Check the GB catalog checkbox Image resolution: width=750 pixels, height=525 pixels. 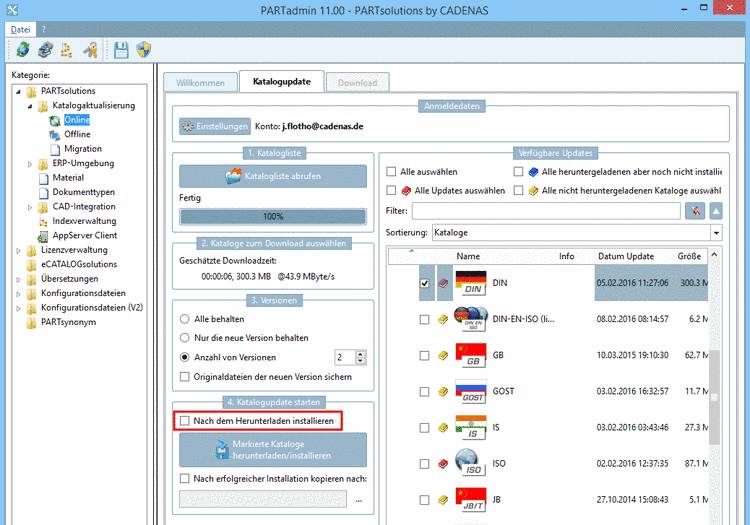(x=424, y=355)
